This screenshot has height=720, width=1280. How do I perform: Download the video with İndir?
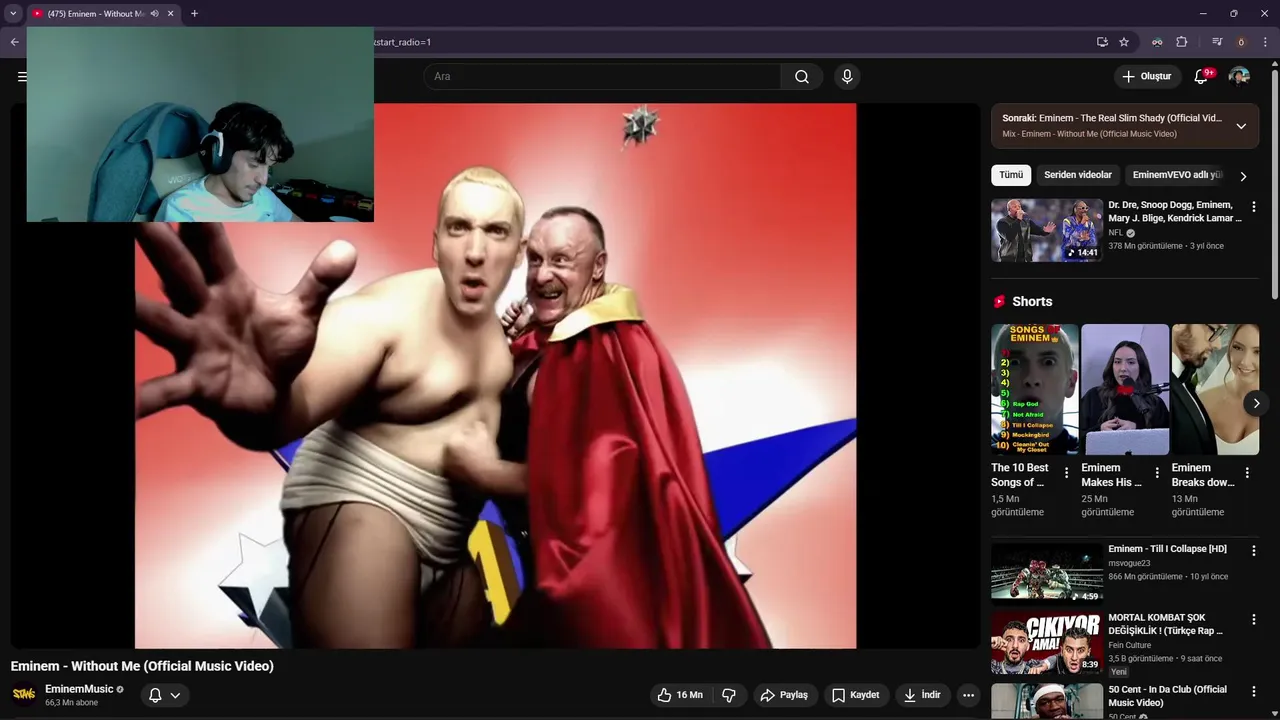click(923, 695)
